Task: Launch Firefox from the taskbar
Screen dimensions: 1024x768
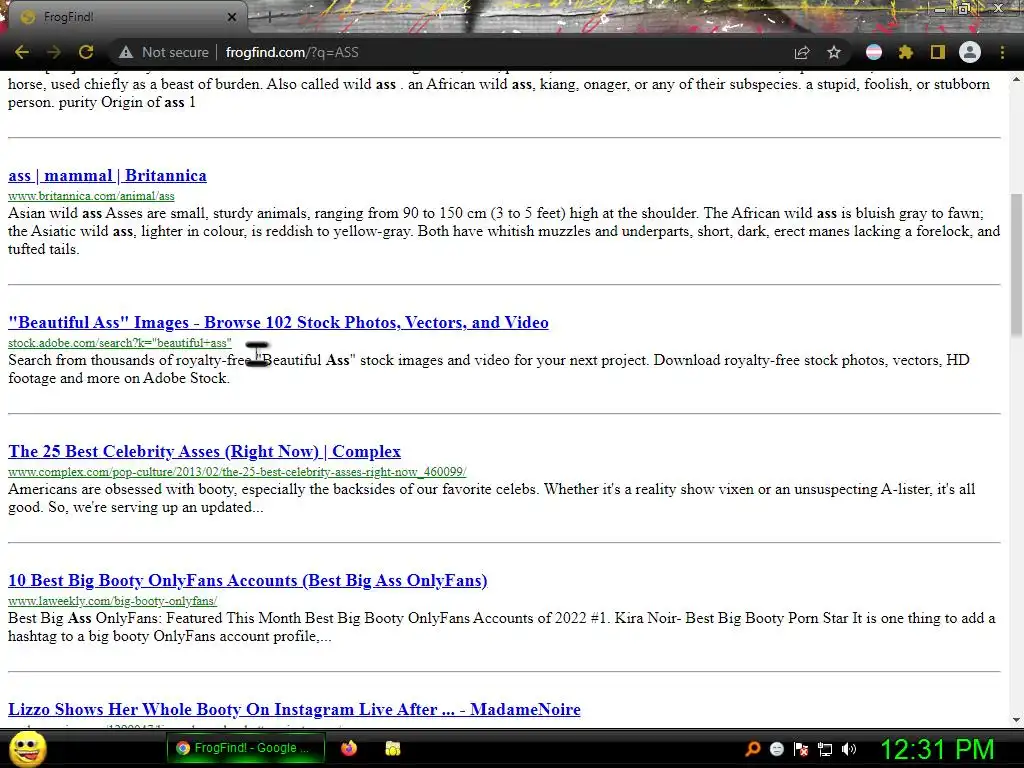Action: click(x=349, y=748)
